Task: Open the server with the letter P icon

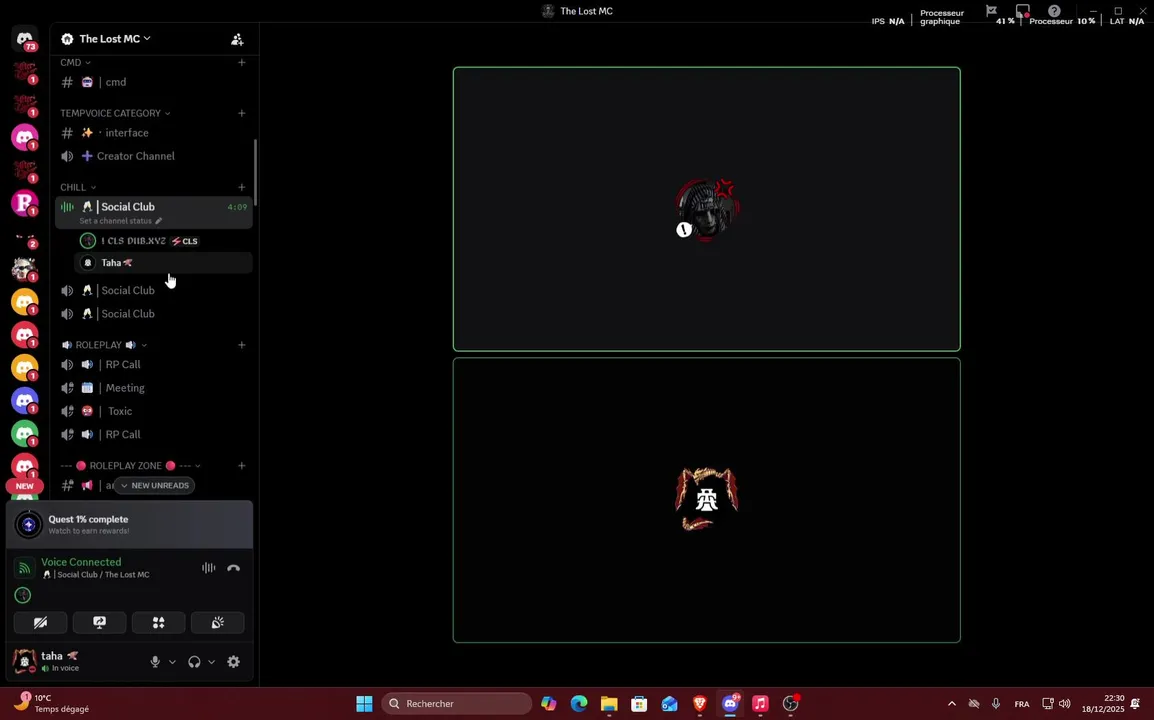Action: tap(24, 202)
